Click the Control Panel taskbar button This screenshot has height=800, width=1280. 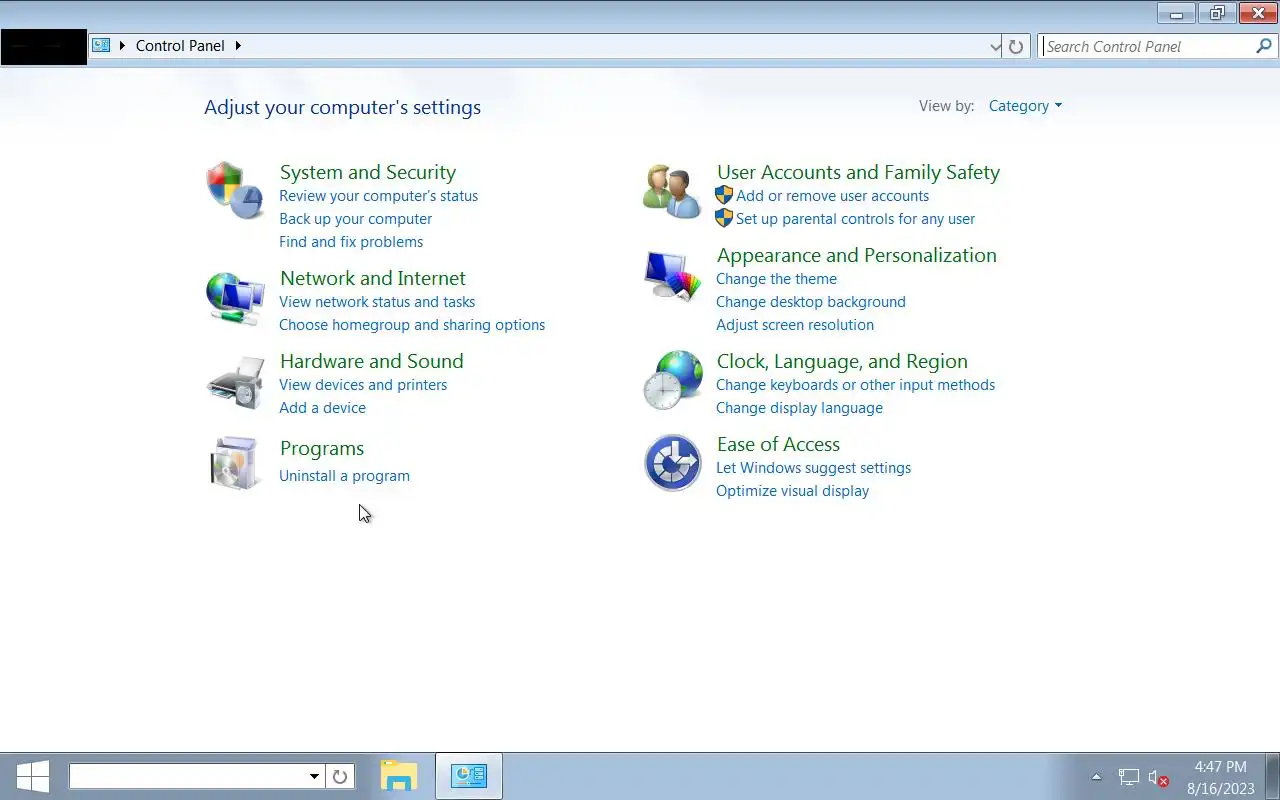pos(468,776)
